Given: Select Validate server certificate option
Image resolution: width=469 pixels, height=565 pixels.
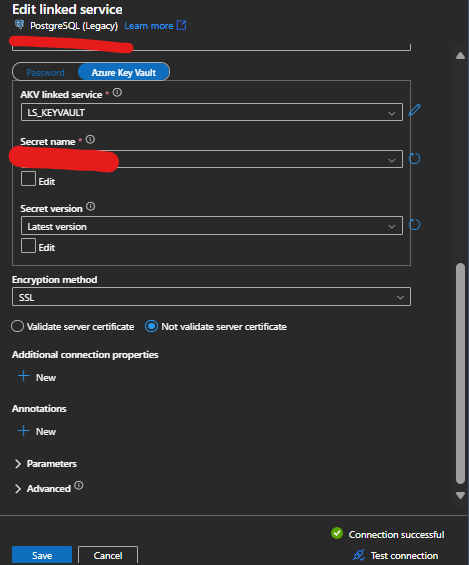Looking at the screenshot, I should pyautogui.click(x=17, y=326).
